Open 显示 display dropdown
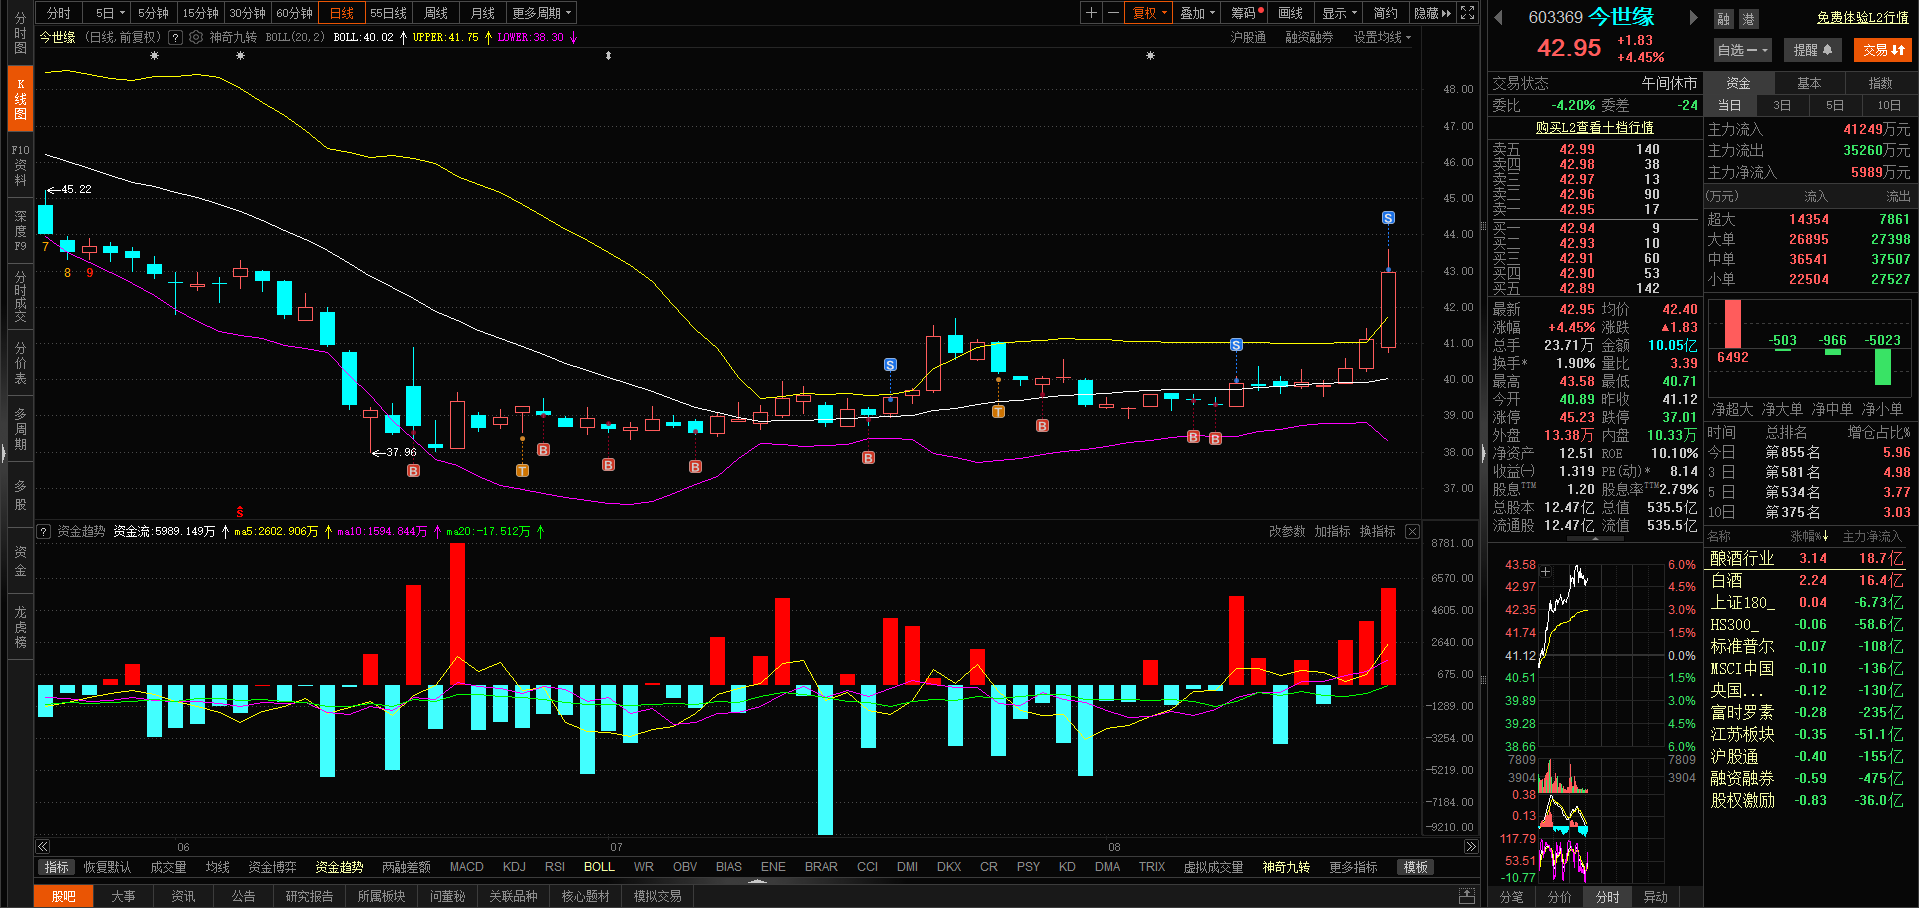This screenshot has height=908, width=1919. coord(1339,13)
